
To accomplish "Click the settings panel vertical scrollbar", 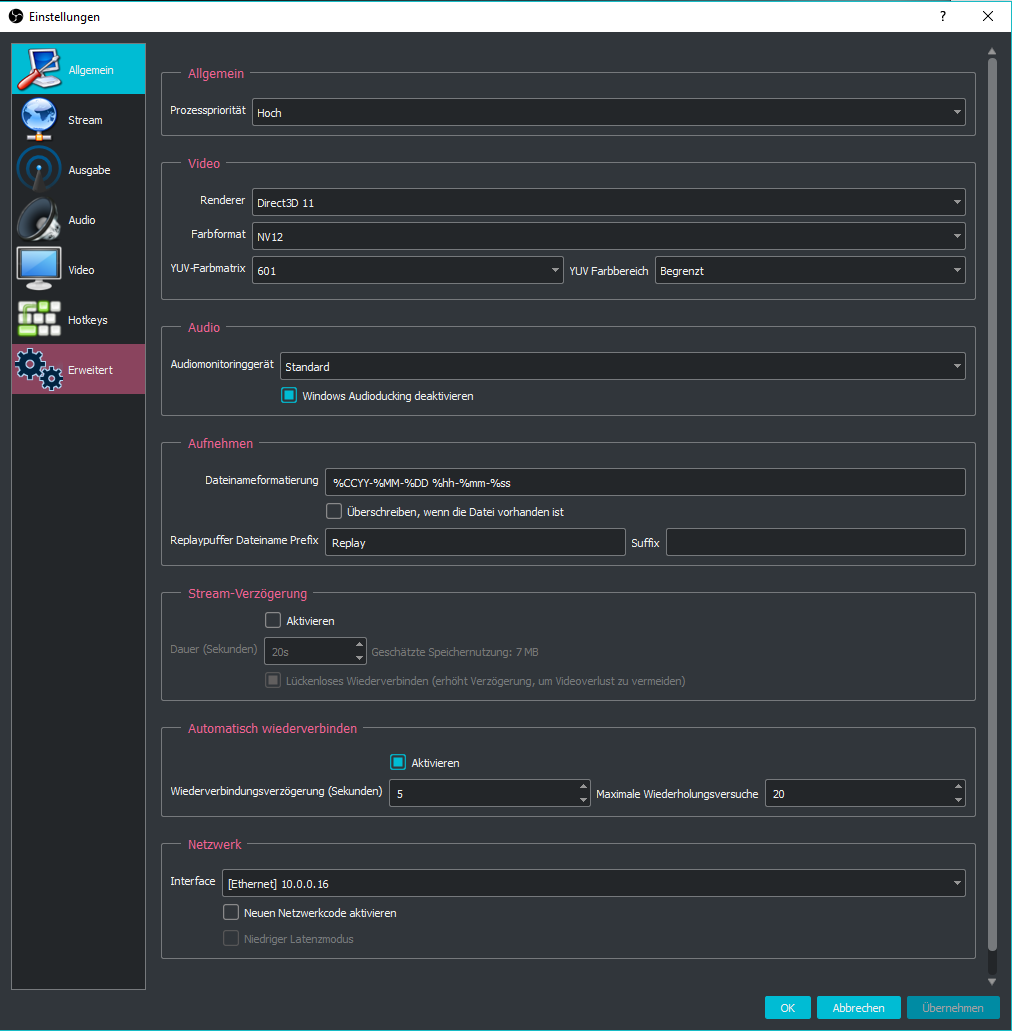I will [x=992, y=500].
